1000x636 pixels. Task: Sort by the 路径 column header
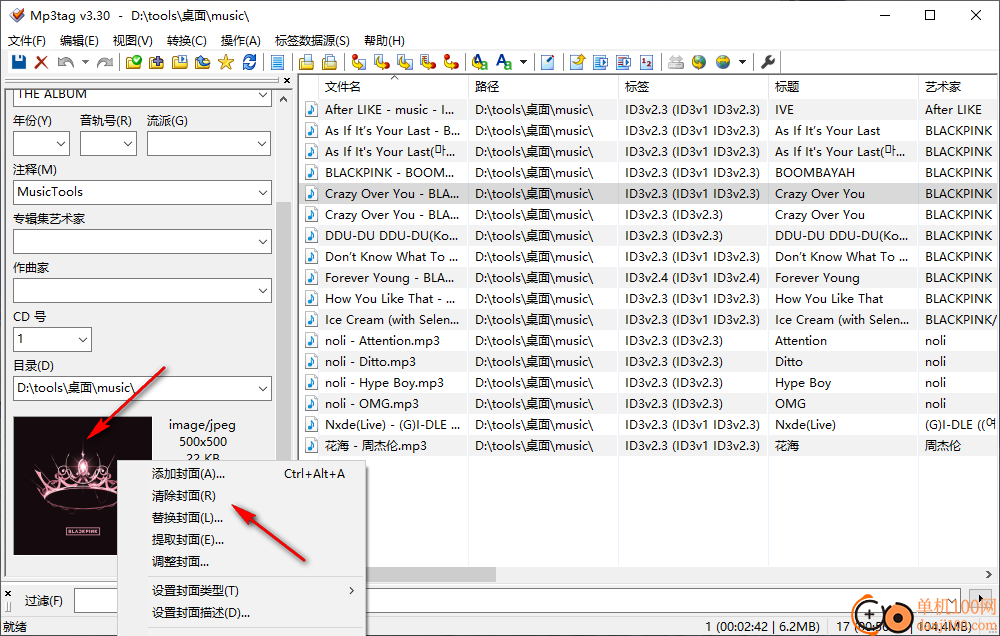pos(543,87)
